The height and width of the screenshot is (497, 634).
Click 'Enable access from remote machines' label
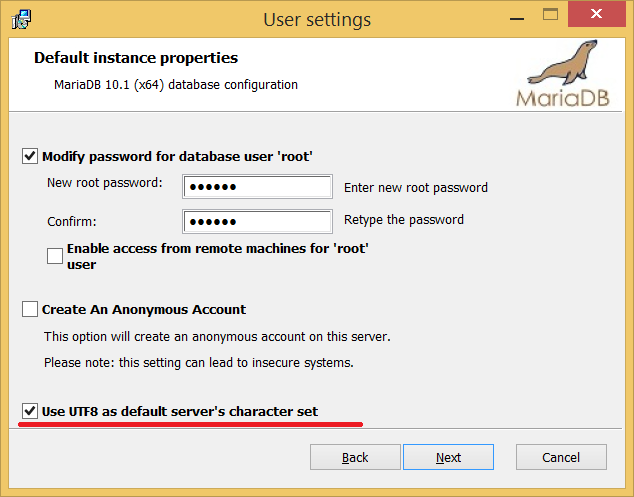pos(217,249)
